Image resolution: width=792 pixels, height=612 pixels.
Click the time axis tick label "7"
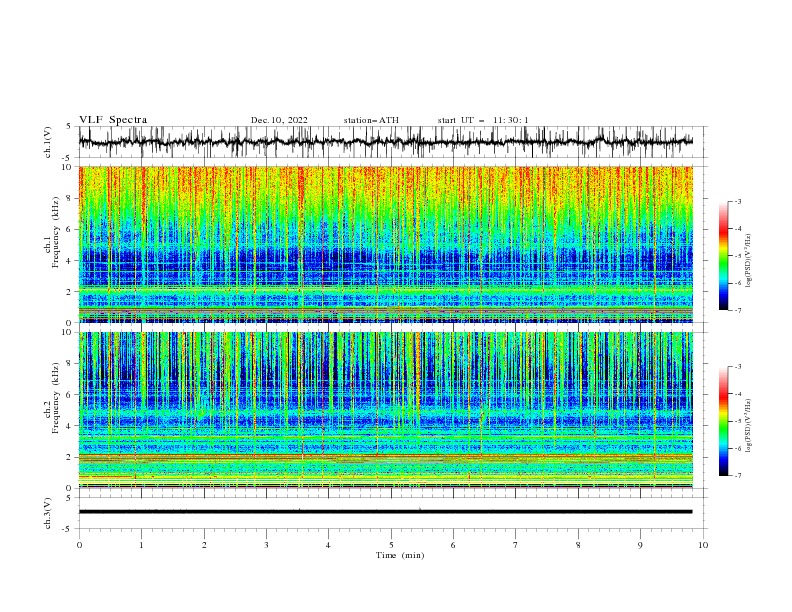pos(516,545)
